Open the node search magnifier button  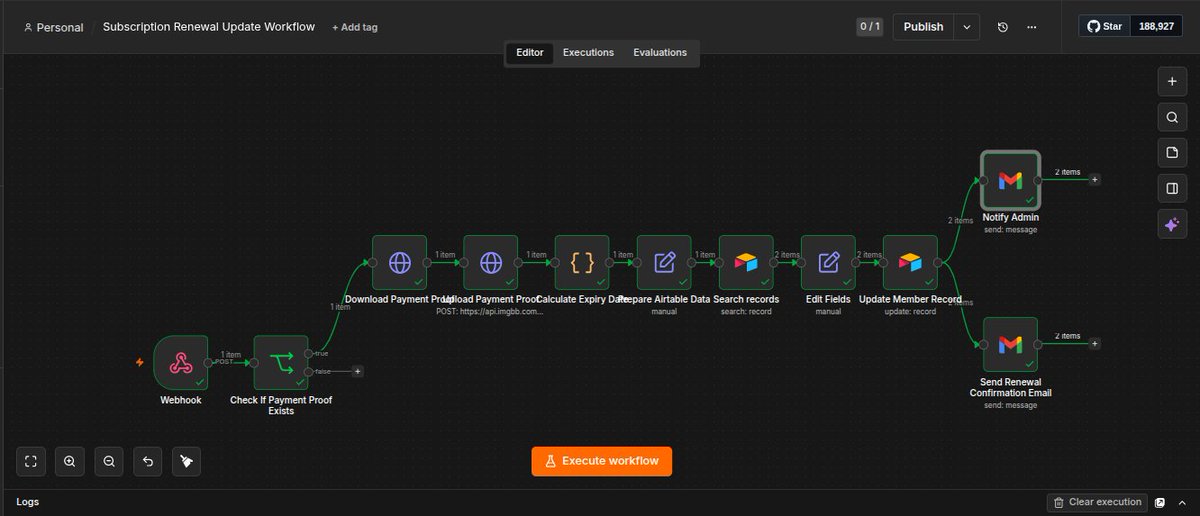click(1172, 117)
